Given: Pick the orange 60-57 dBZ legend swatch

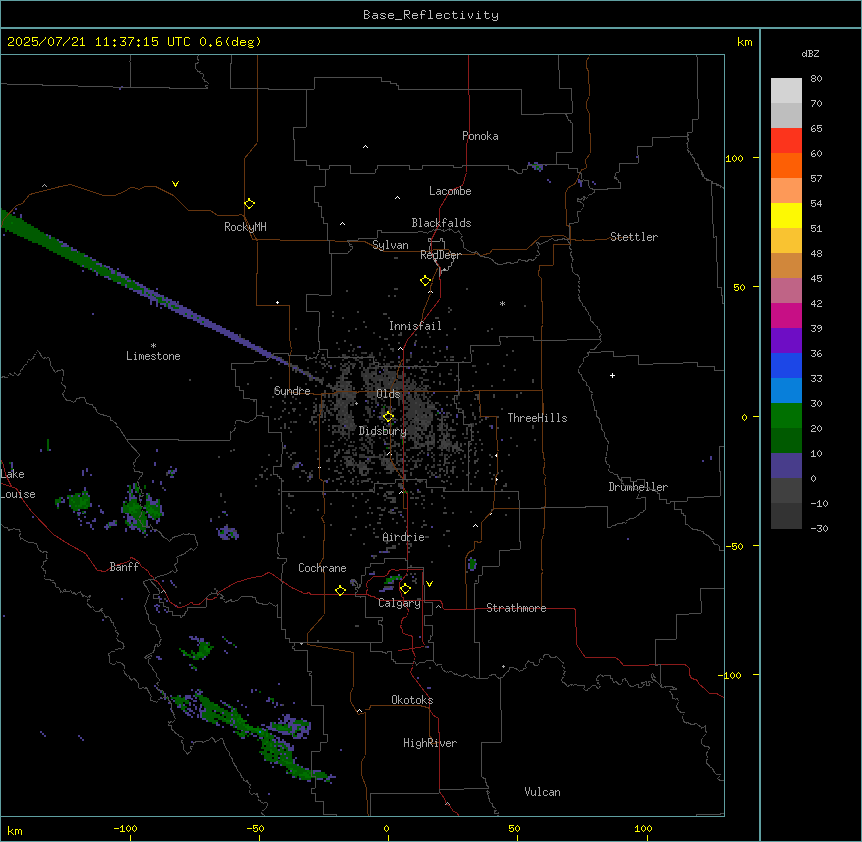Looking at the screenshot, I should [786, 165].
